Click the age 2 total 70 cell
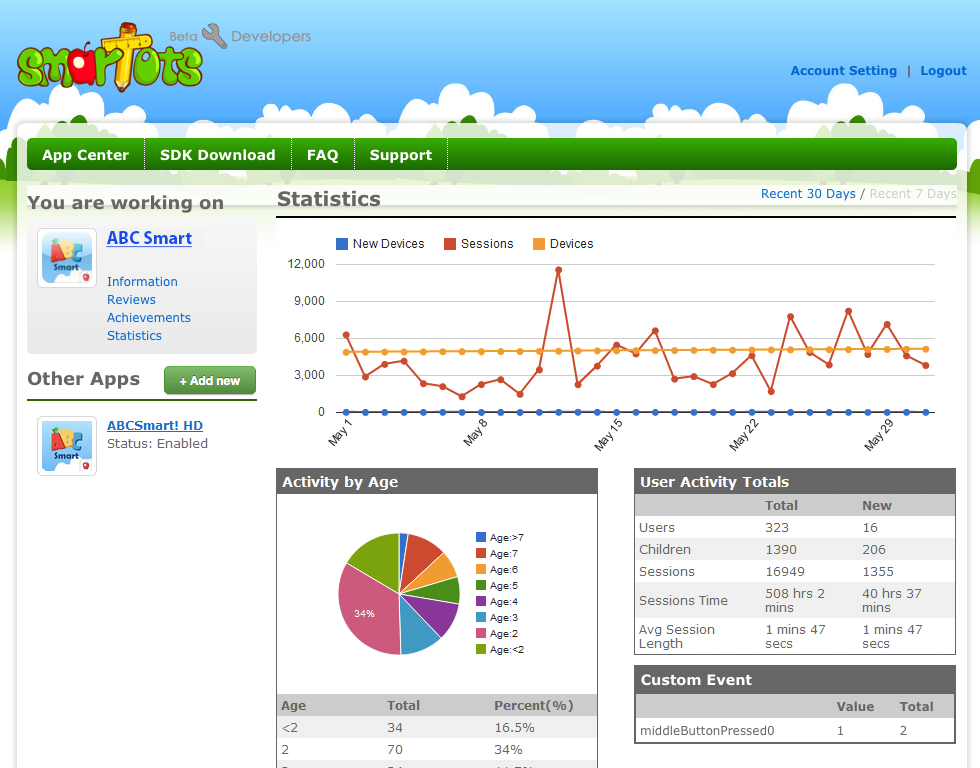 (395, 749)
